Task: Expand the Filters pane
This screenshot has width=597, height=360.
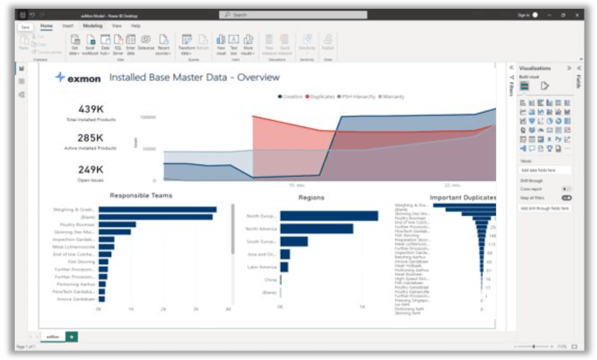Action: pos(511,67)
